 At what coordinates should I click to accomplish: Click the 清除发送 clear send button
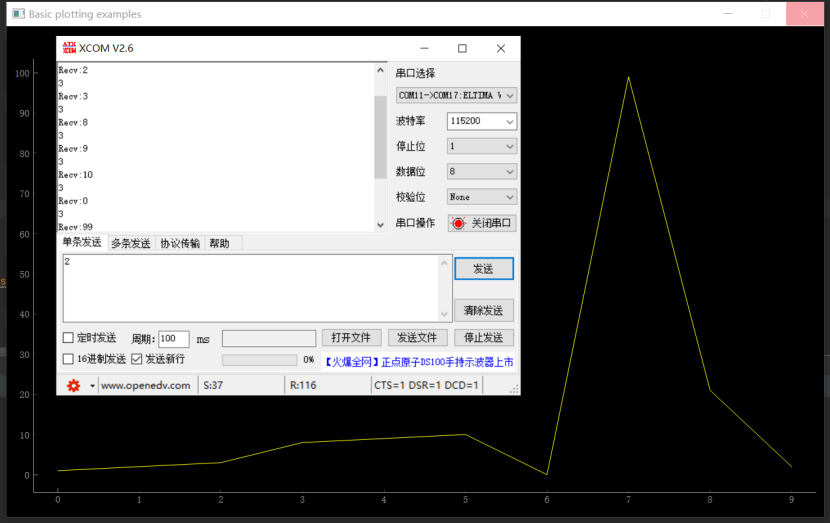(483, 311)
